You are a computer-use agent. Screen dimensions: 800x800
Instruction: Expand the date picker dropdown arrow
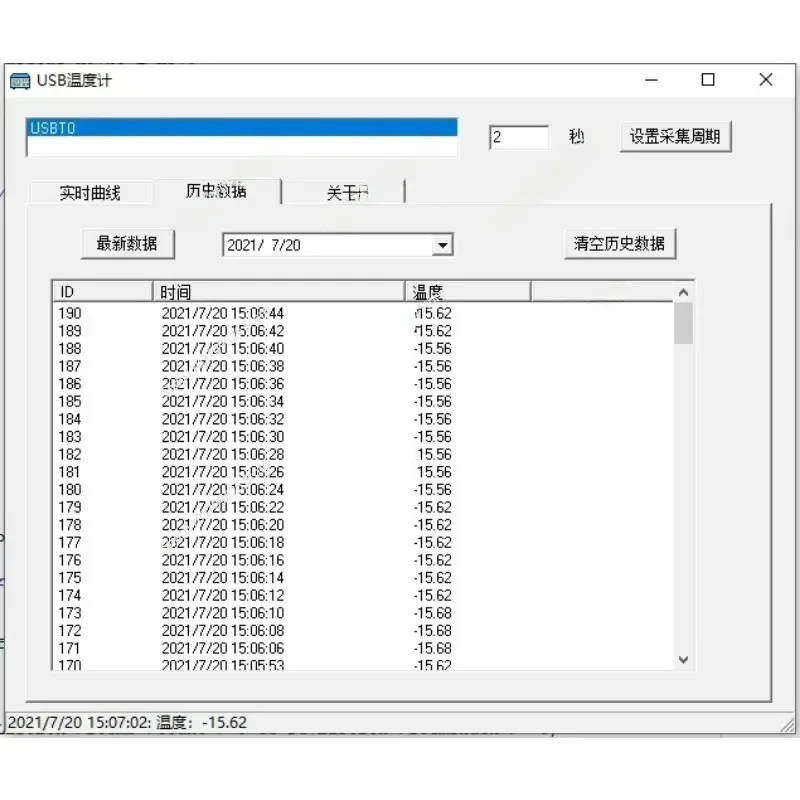click(442, 245)
